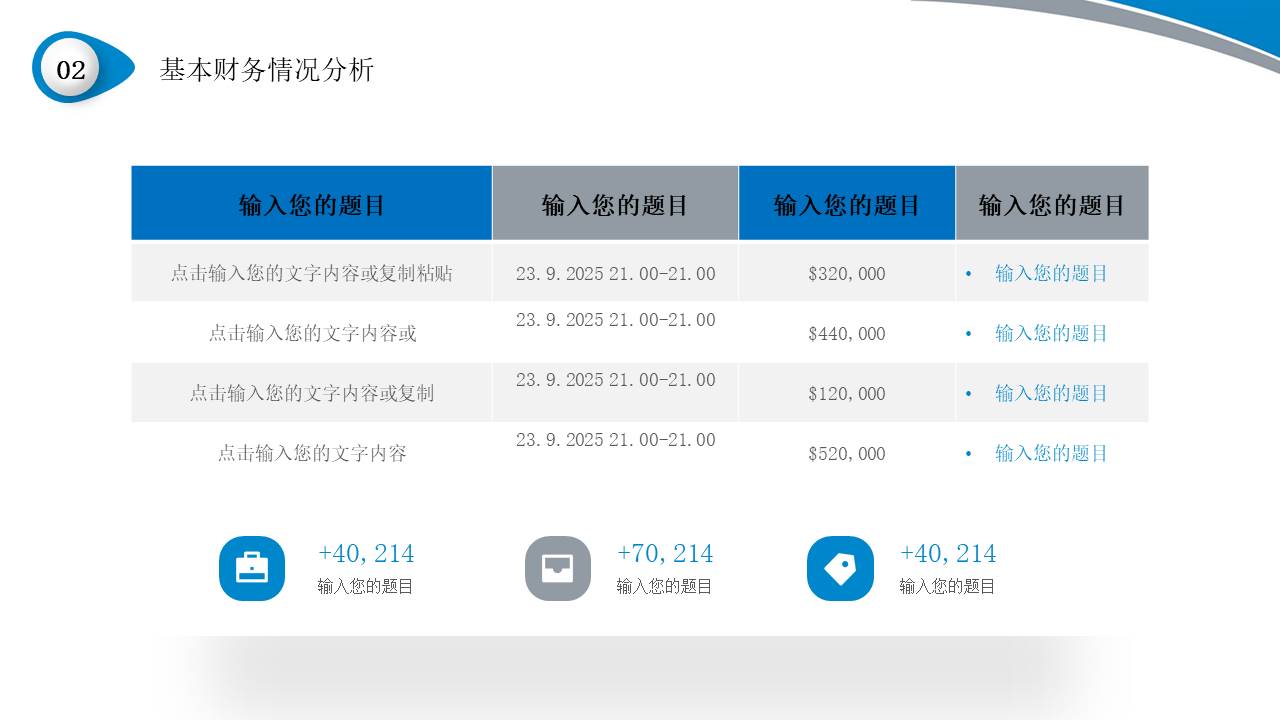The width and height of the screenshot is (1280, 720).
Task: Click the bullet marker in fourth row
Action: pos(967,453)
